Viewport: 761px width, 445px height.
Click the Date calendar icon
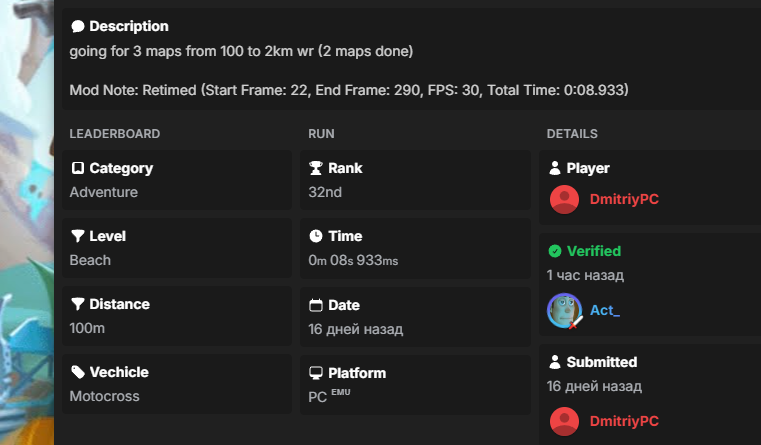coord(316,305)
